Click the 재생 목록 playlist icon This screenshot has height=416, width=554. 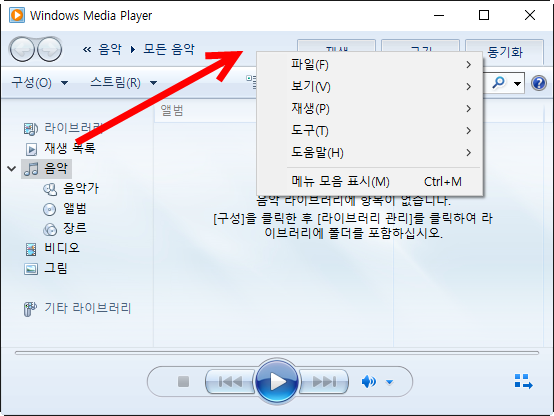click(x=31, y=149)
